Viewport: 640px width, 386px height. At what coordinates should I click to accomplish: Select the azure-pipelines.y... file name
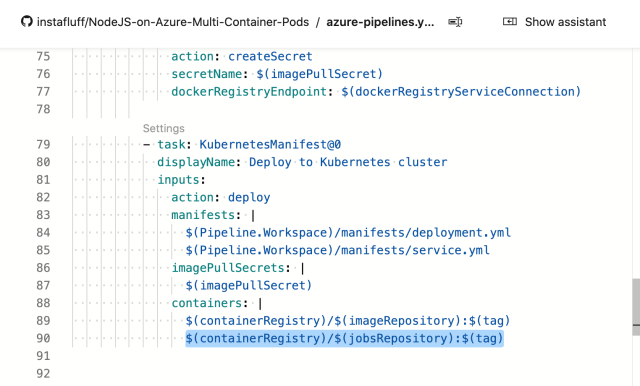pyautogui.click(x=380, y=22)
